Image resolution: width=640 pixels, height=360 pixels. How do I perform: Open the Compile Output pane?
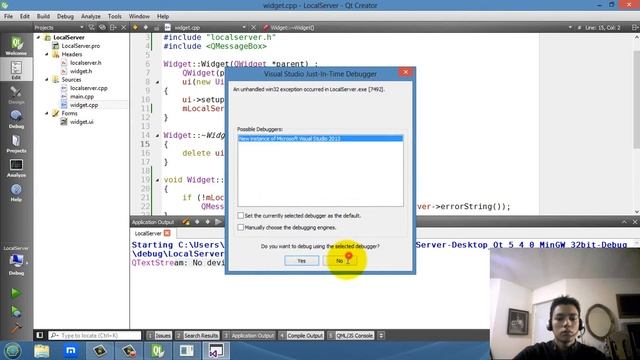302,335
